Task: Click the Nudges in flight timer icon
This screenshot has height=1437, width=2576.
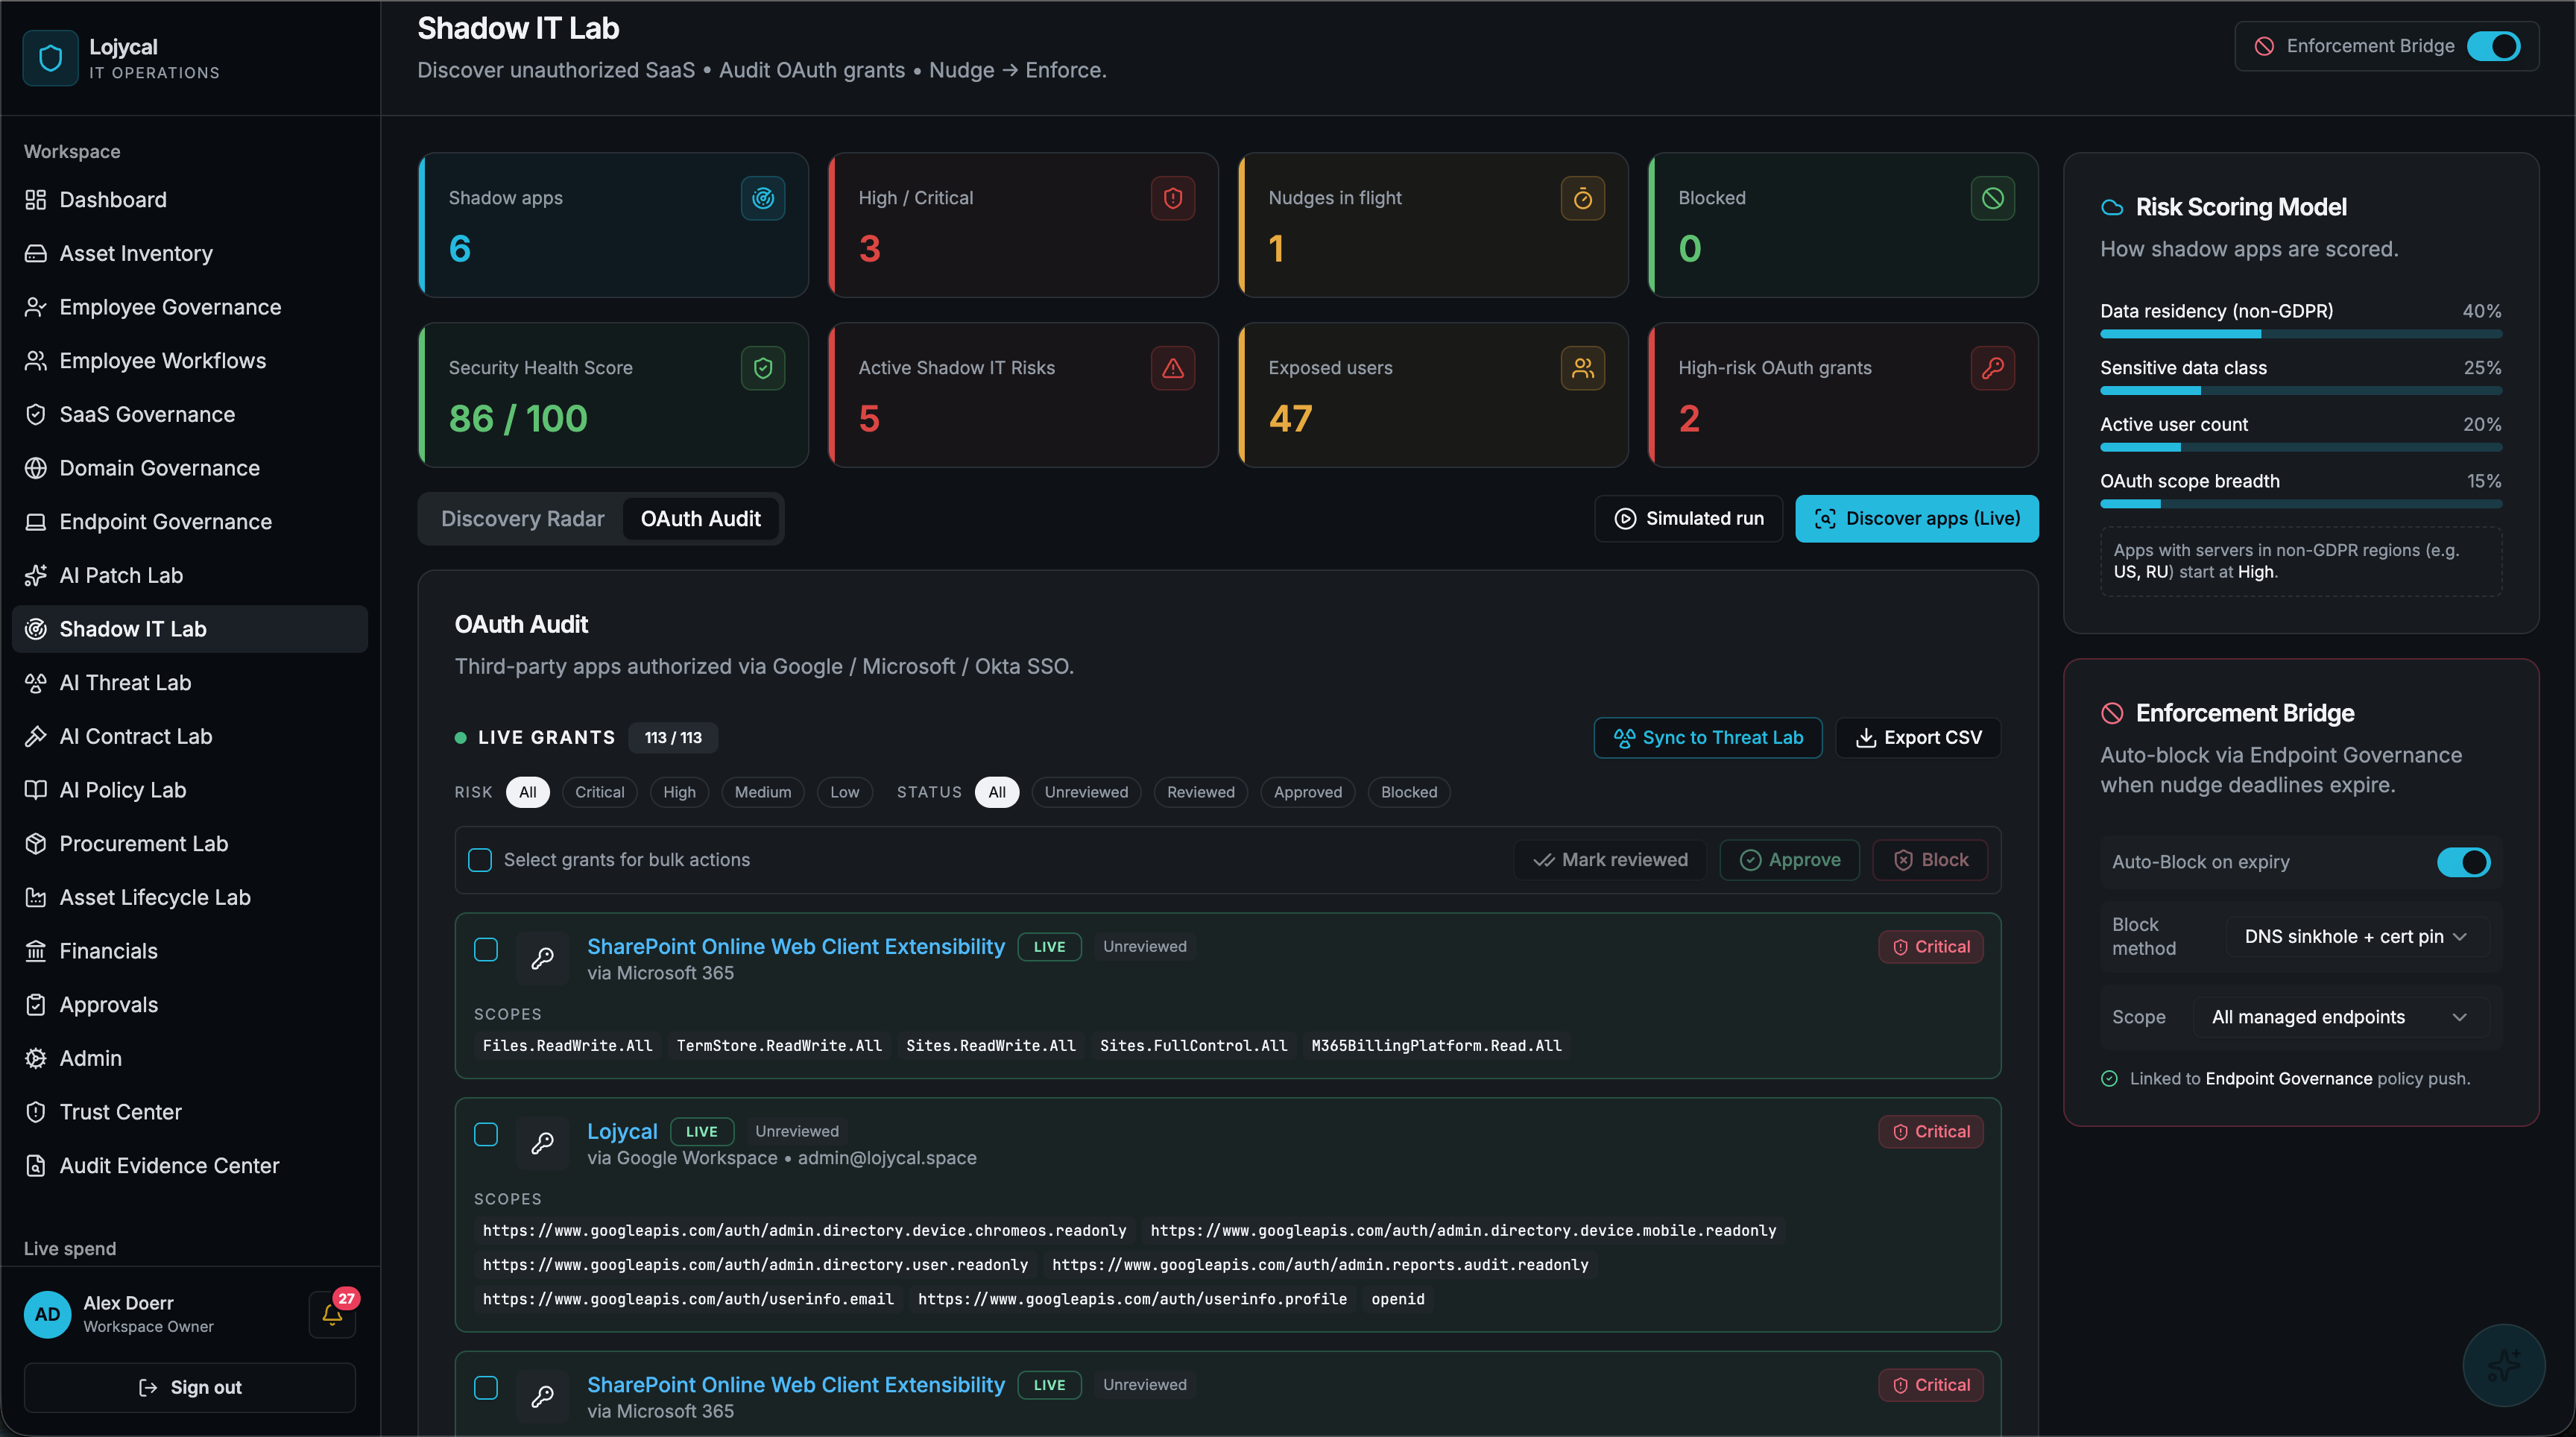Action: (x=1583, y=198)
